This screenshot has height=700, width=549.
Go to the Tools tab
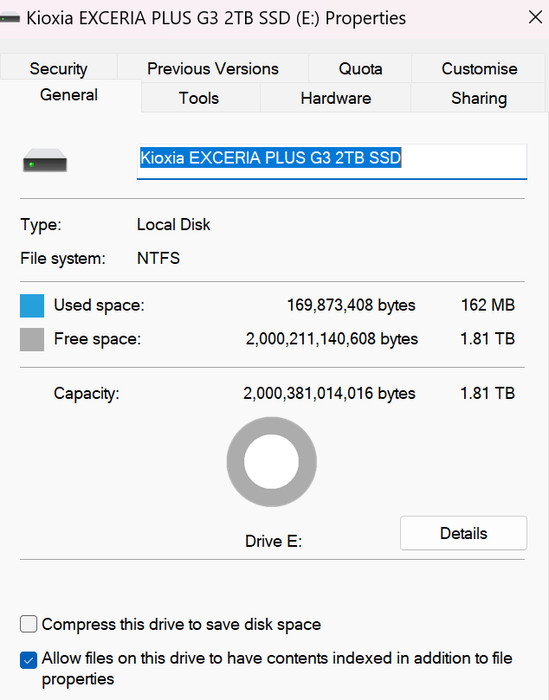199,98
